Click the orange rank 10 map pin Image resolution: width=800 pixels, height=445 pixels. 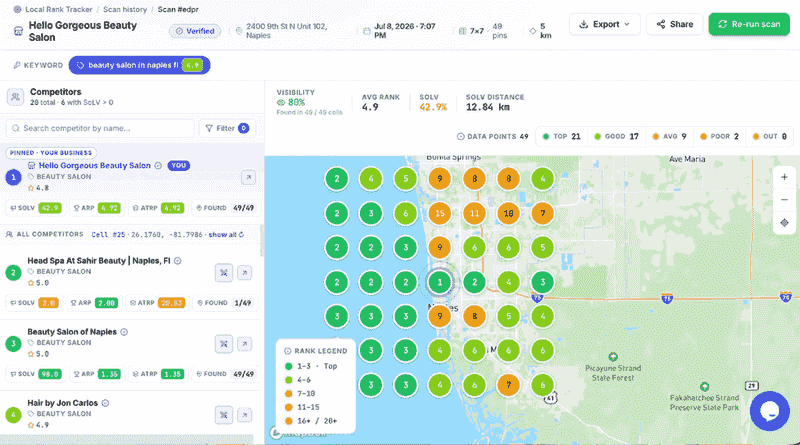pyautogui.click(x=508, y=213)
